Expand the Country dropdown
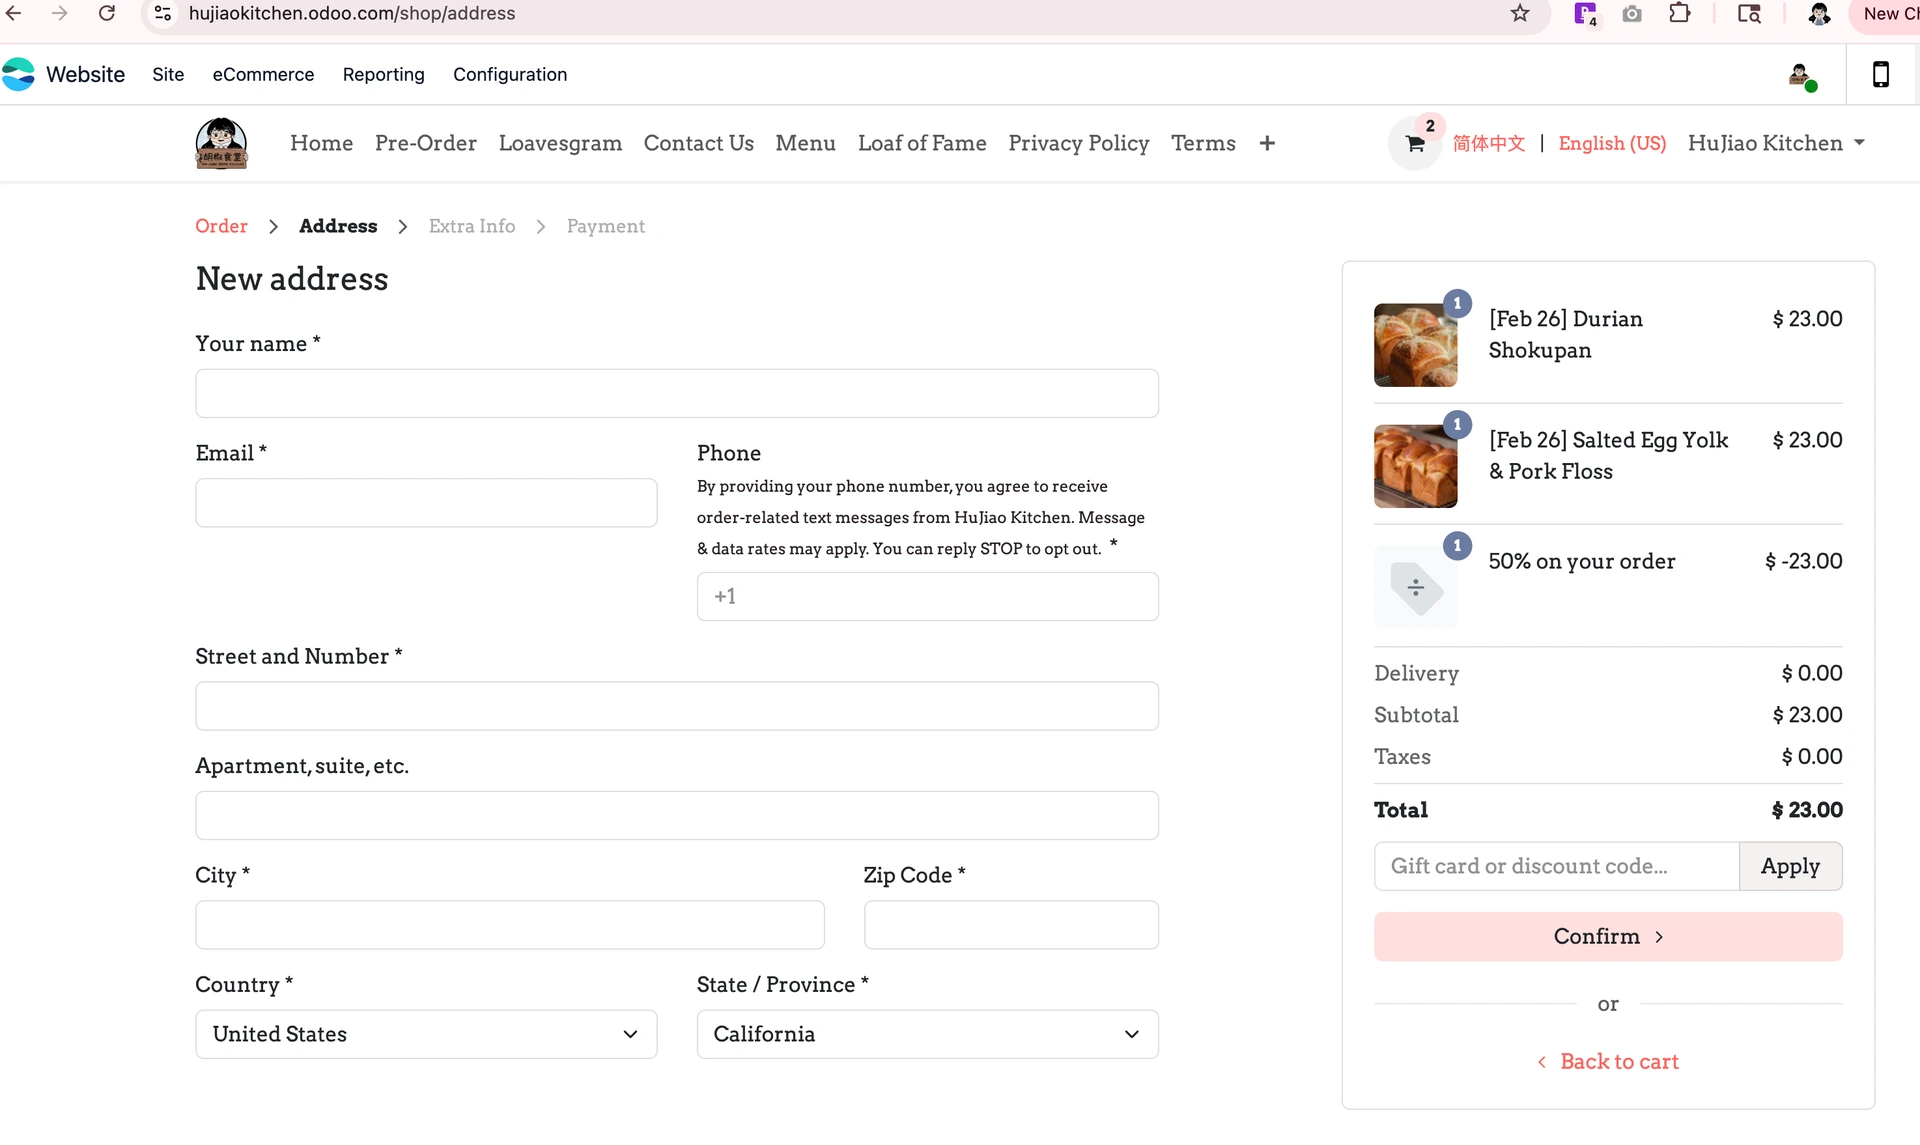Viewport: 1920px width, 1145px height. tap(426, 1034)
